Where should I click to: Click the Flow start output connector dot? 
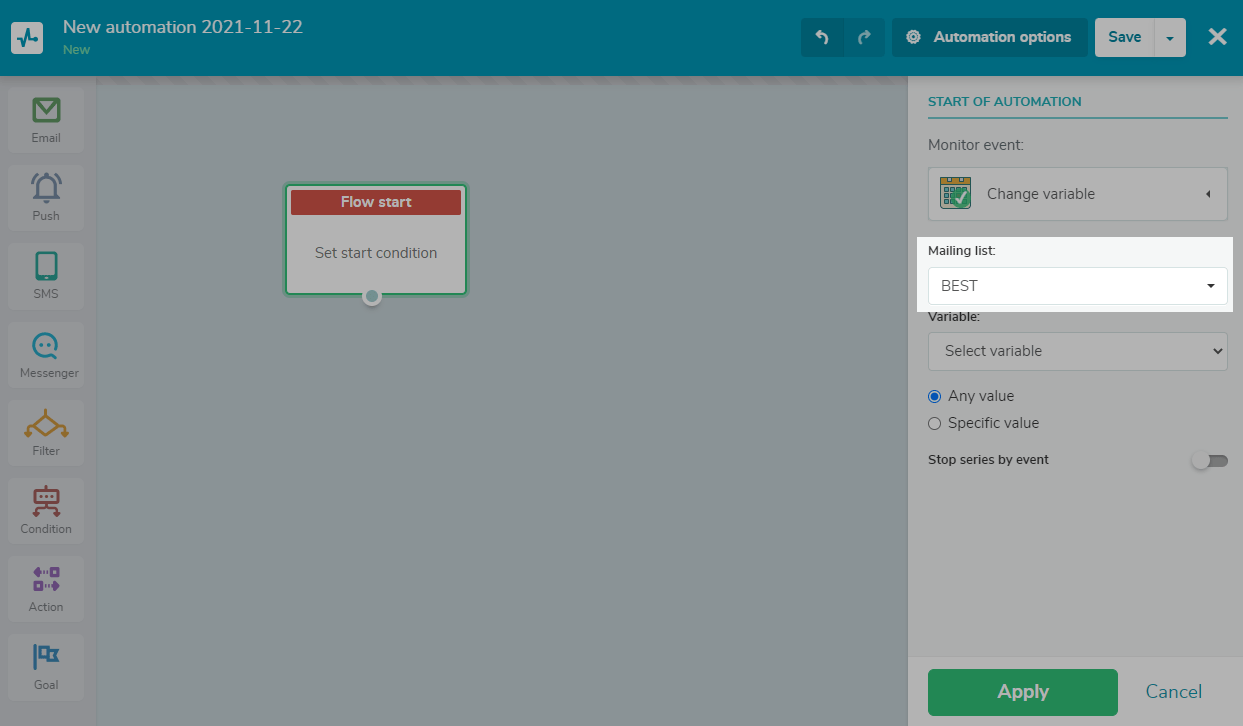click(x=372, y=296)
